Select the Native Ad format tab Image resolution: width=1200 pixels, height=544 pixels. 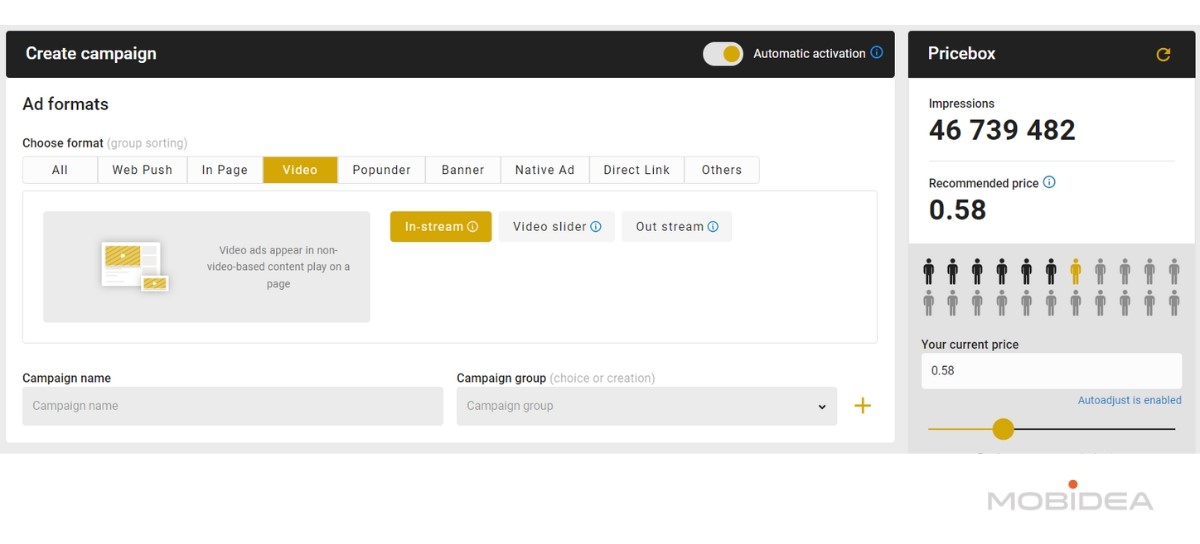(545, 170)
